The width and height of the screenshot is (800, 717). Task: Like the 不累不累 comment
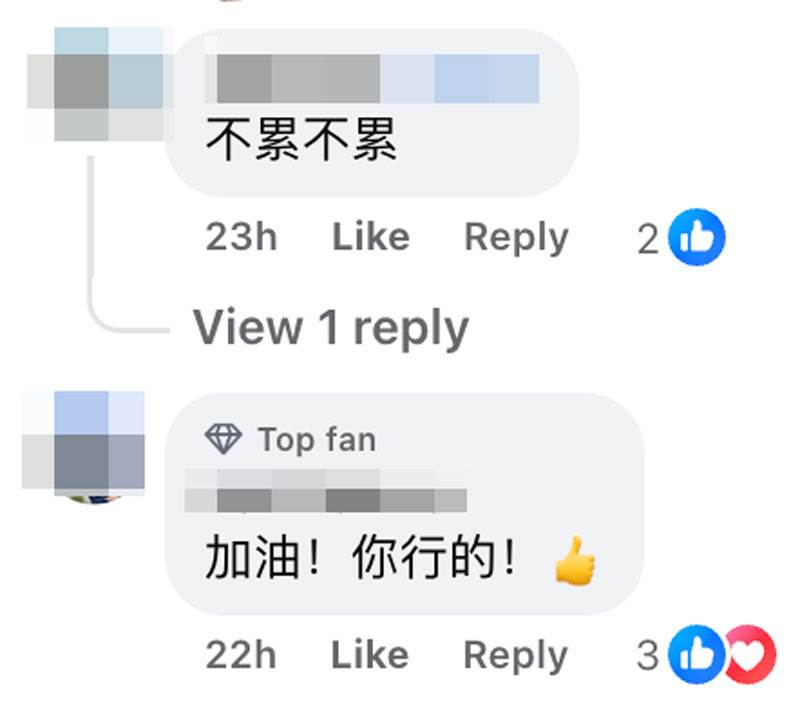[x=371, y=237]
